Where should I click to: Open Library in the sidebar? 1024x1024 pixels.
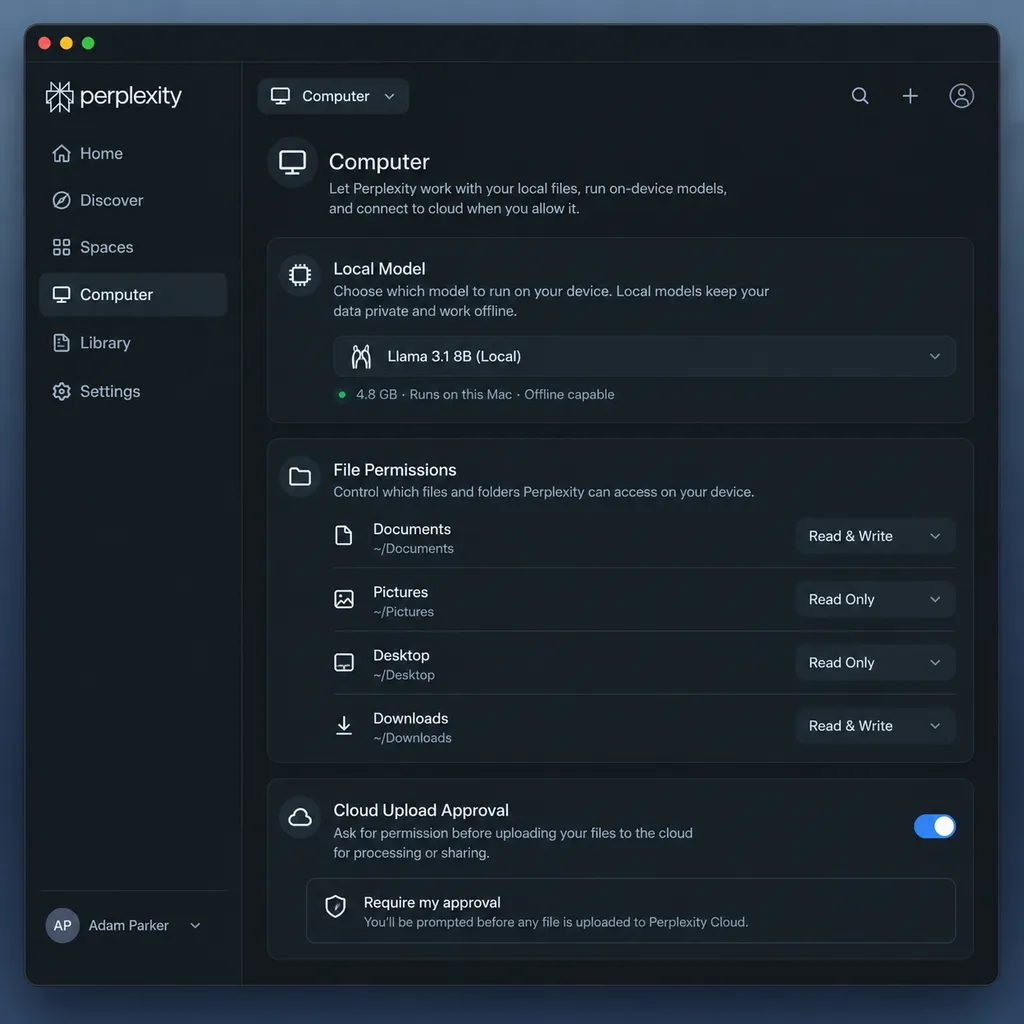133,343
